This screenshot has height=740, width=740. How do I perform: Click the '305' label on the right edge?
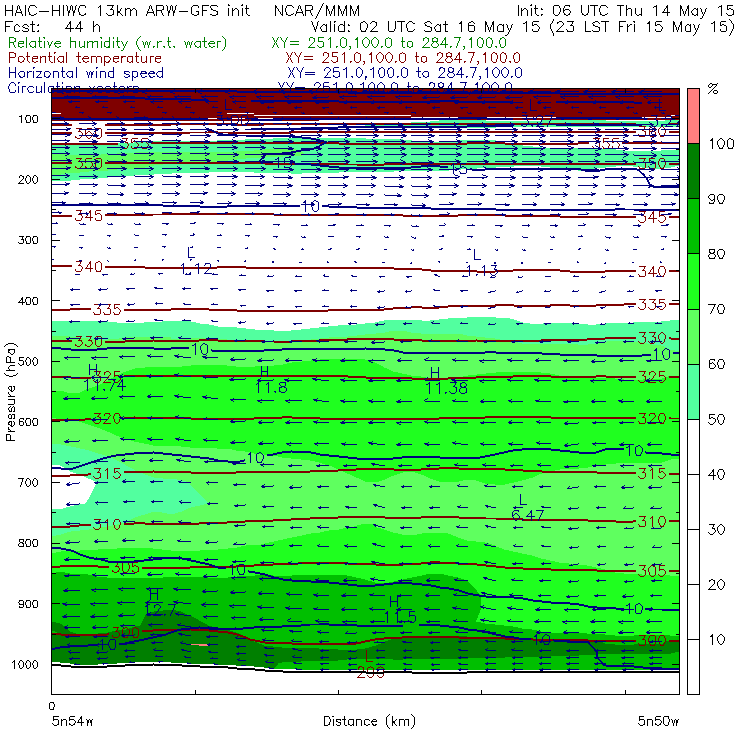point(652,572)
